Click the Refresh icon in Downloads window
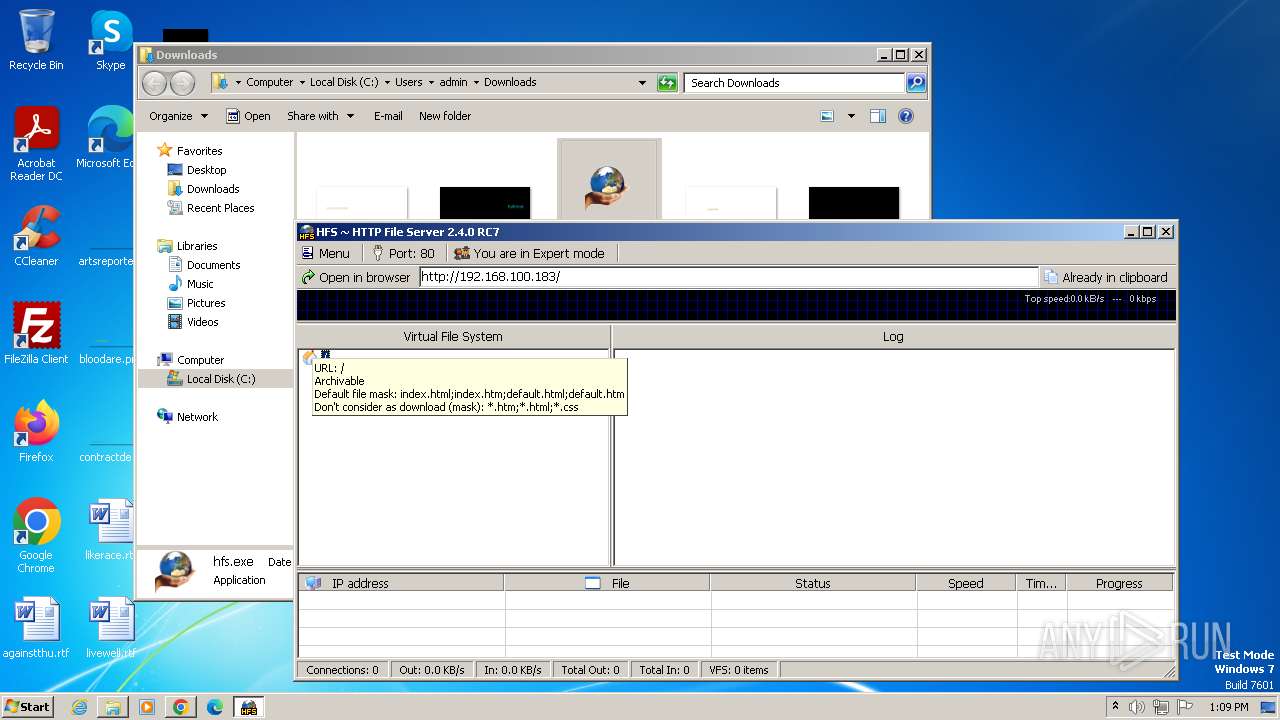 click(x=667, y=83)
